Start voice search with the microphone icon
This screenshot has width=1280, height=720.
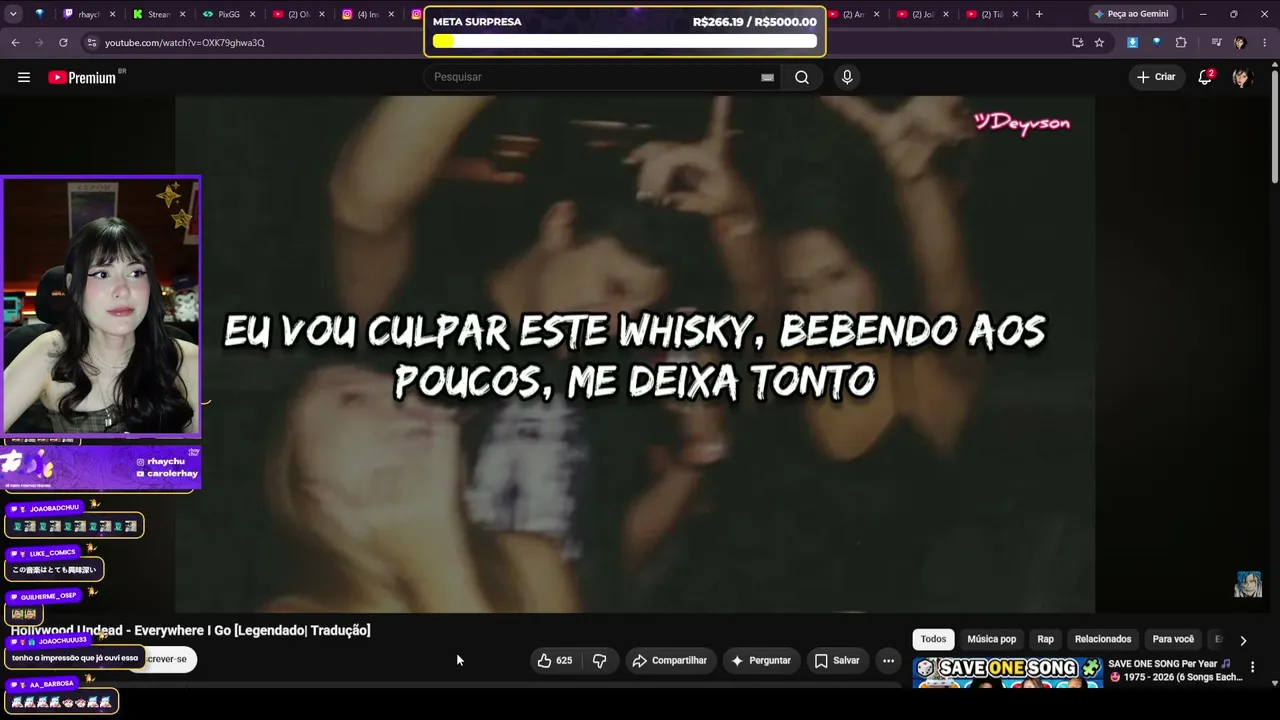click(847, 77)
